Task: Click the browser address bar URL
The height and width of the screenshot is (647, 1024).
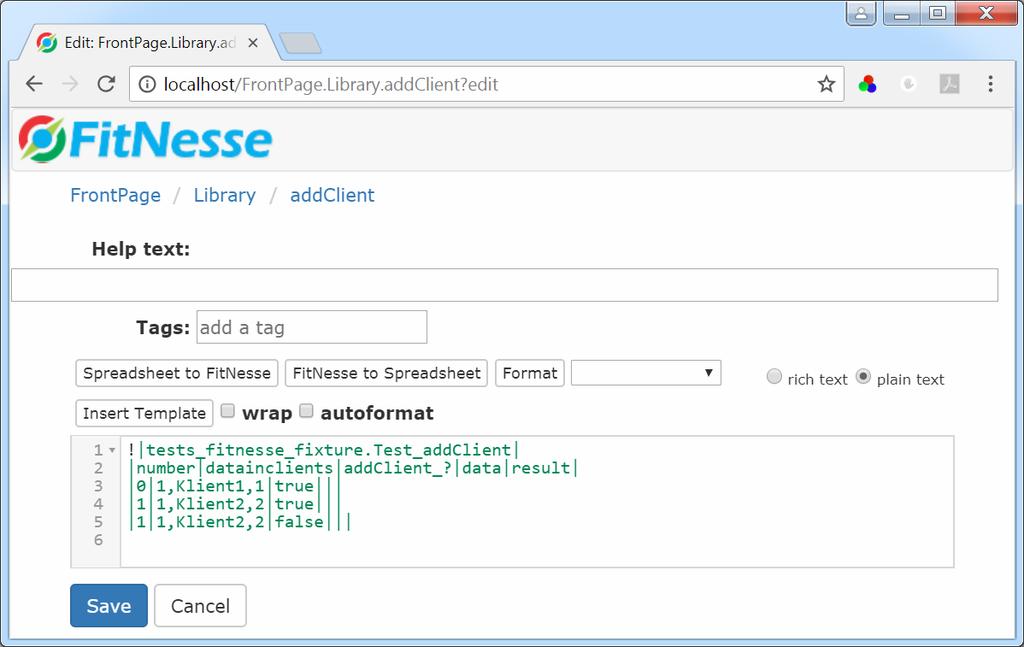Action: coord(330,84)
